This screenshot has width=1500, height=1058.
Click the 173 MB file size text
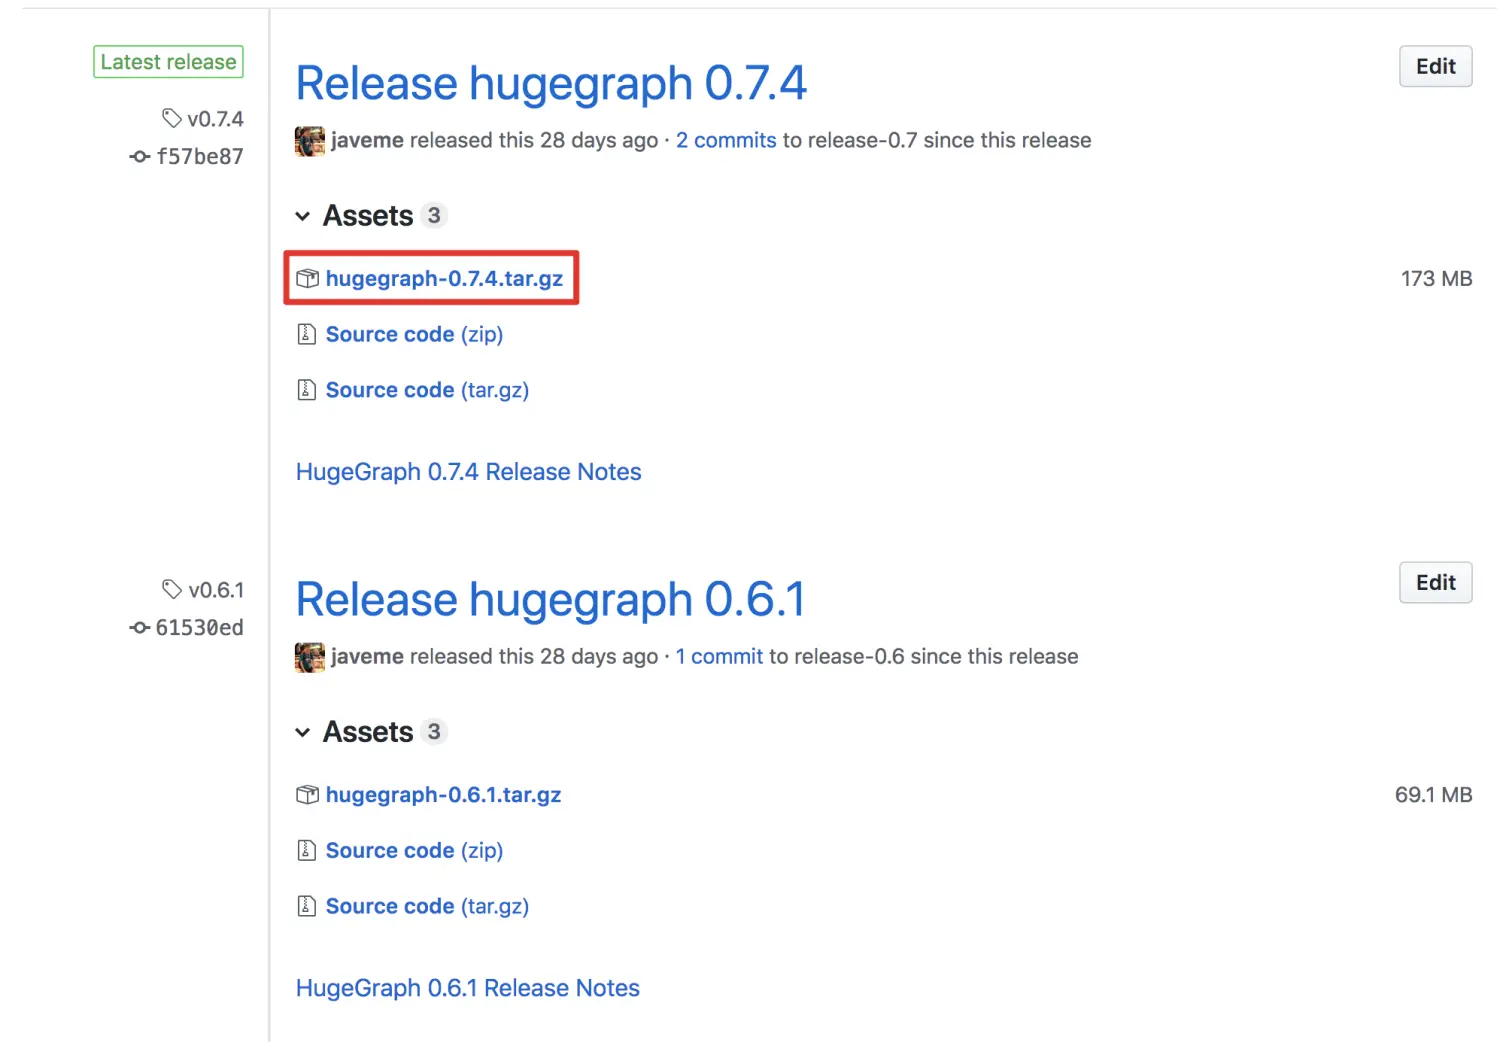tap(1436, 278)
